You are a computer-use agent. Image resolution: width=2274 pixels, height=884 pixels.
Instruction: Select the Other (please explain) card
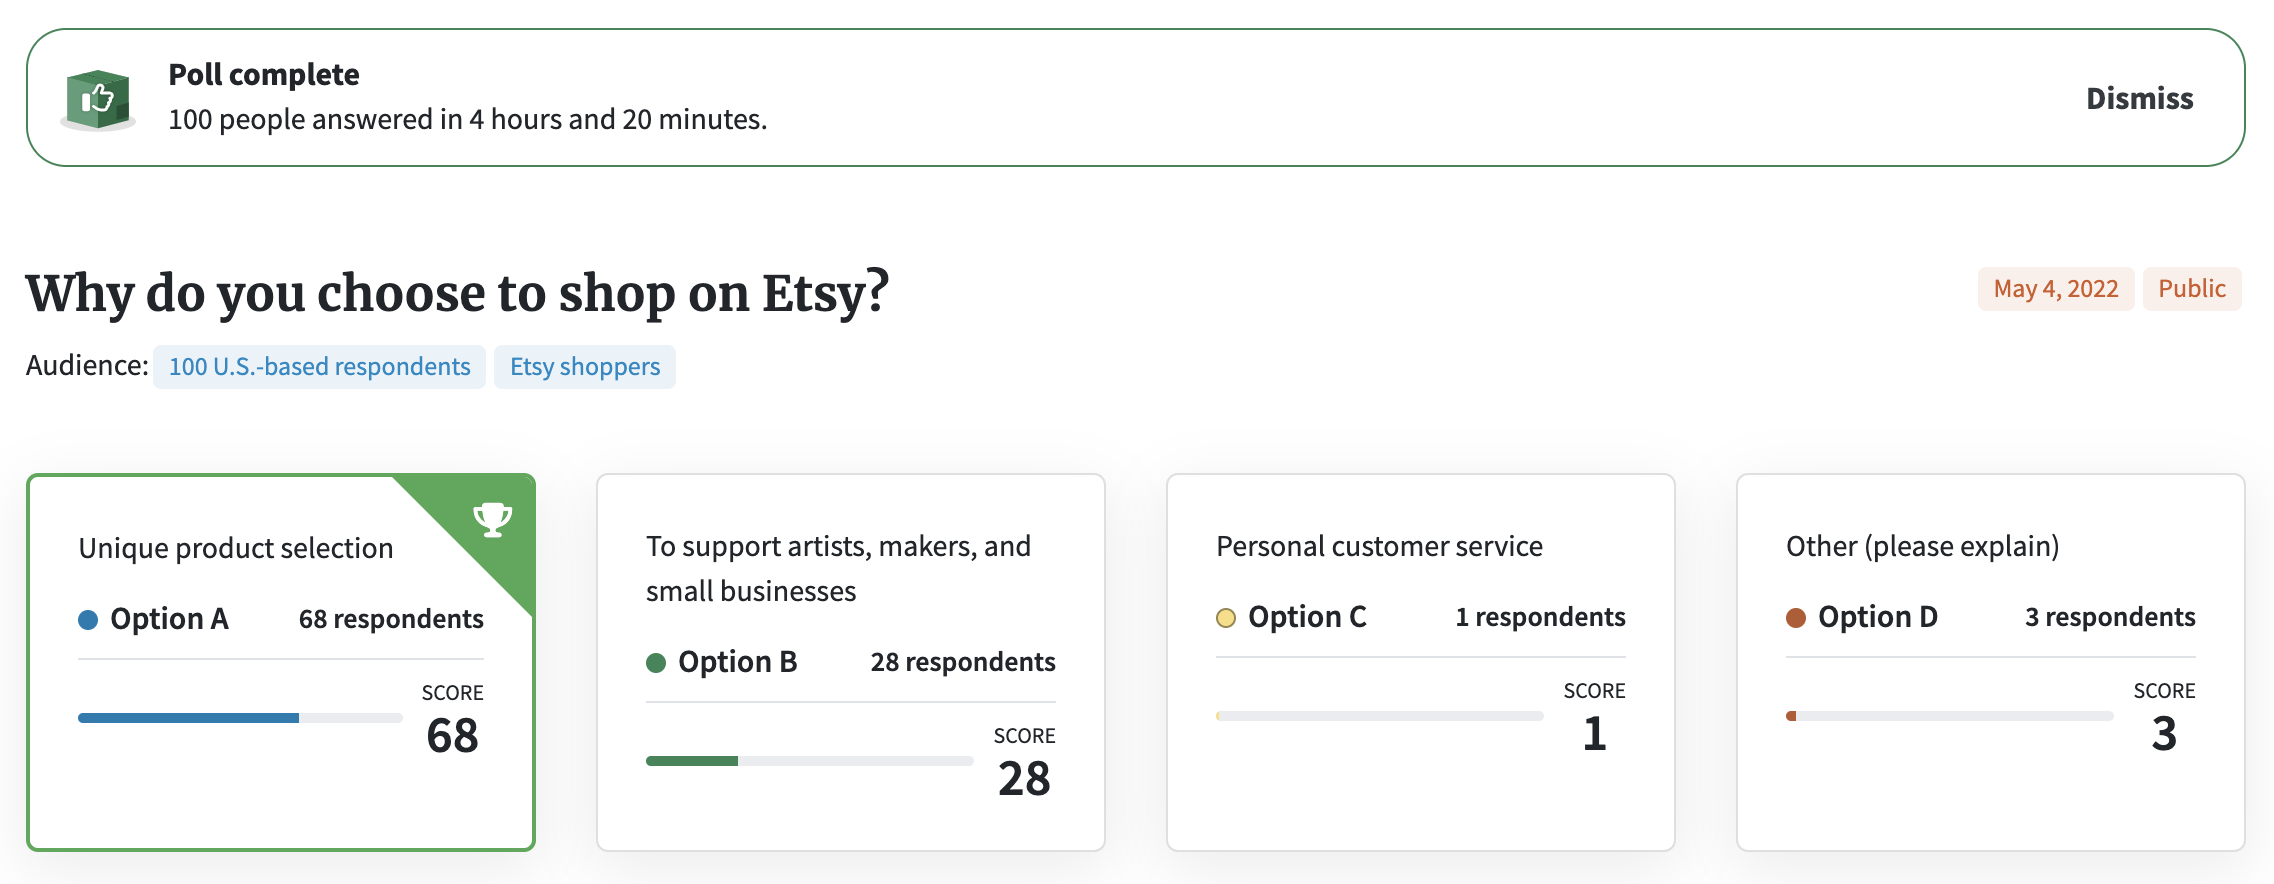coord(1991,662)
